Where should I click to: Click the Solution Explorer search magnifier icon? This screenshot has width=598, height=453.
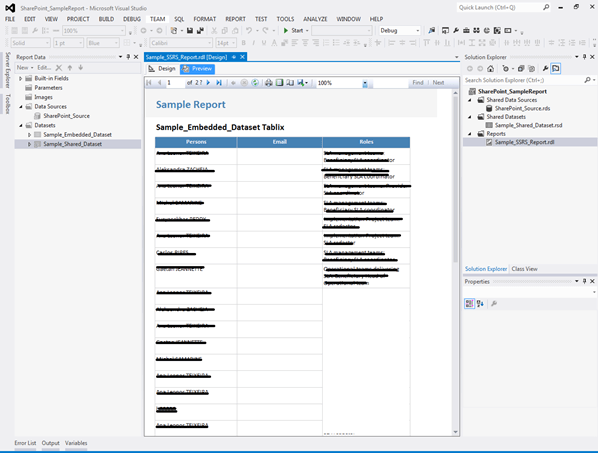click(587, 80)
